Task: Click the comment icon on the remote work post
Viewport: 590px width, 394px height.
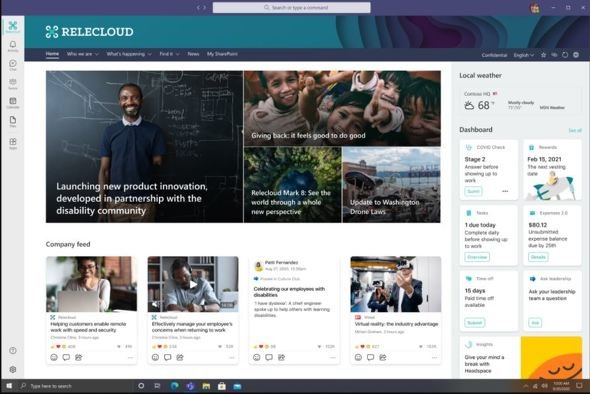Action: point(66,357)
